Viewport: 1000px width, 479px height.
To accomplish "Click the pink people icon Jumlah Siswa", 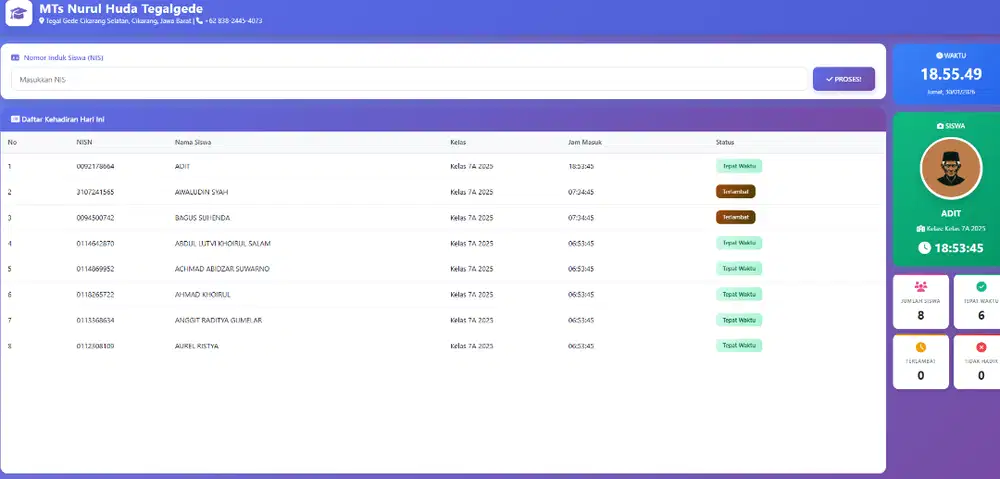I will tap(920, 287).
